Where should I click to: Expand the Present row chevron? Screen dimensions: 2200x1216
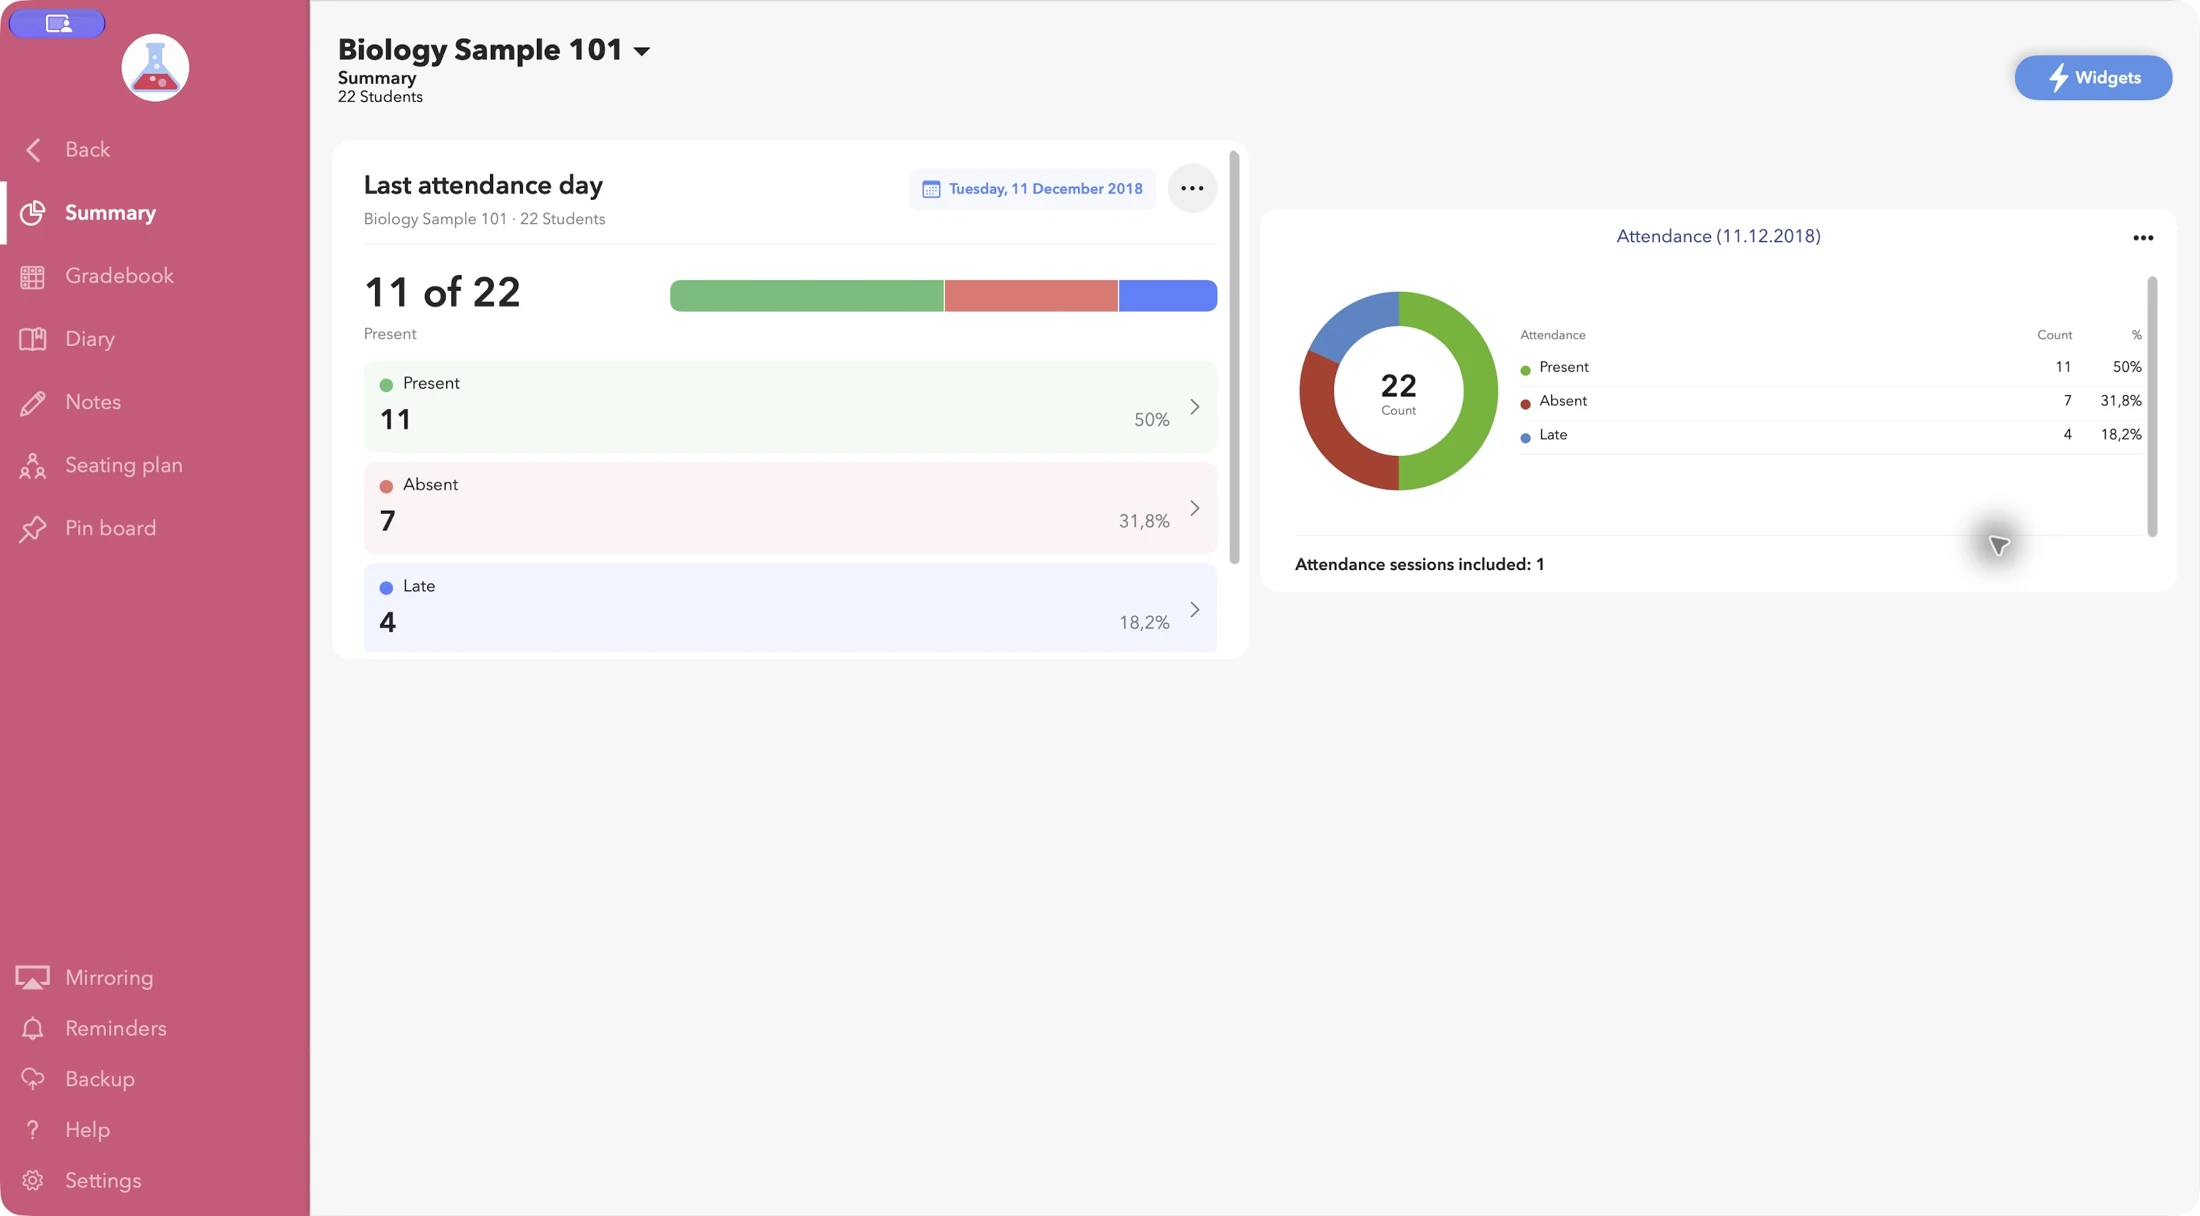click(1195, 407)
